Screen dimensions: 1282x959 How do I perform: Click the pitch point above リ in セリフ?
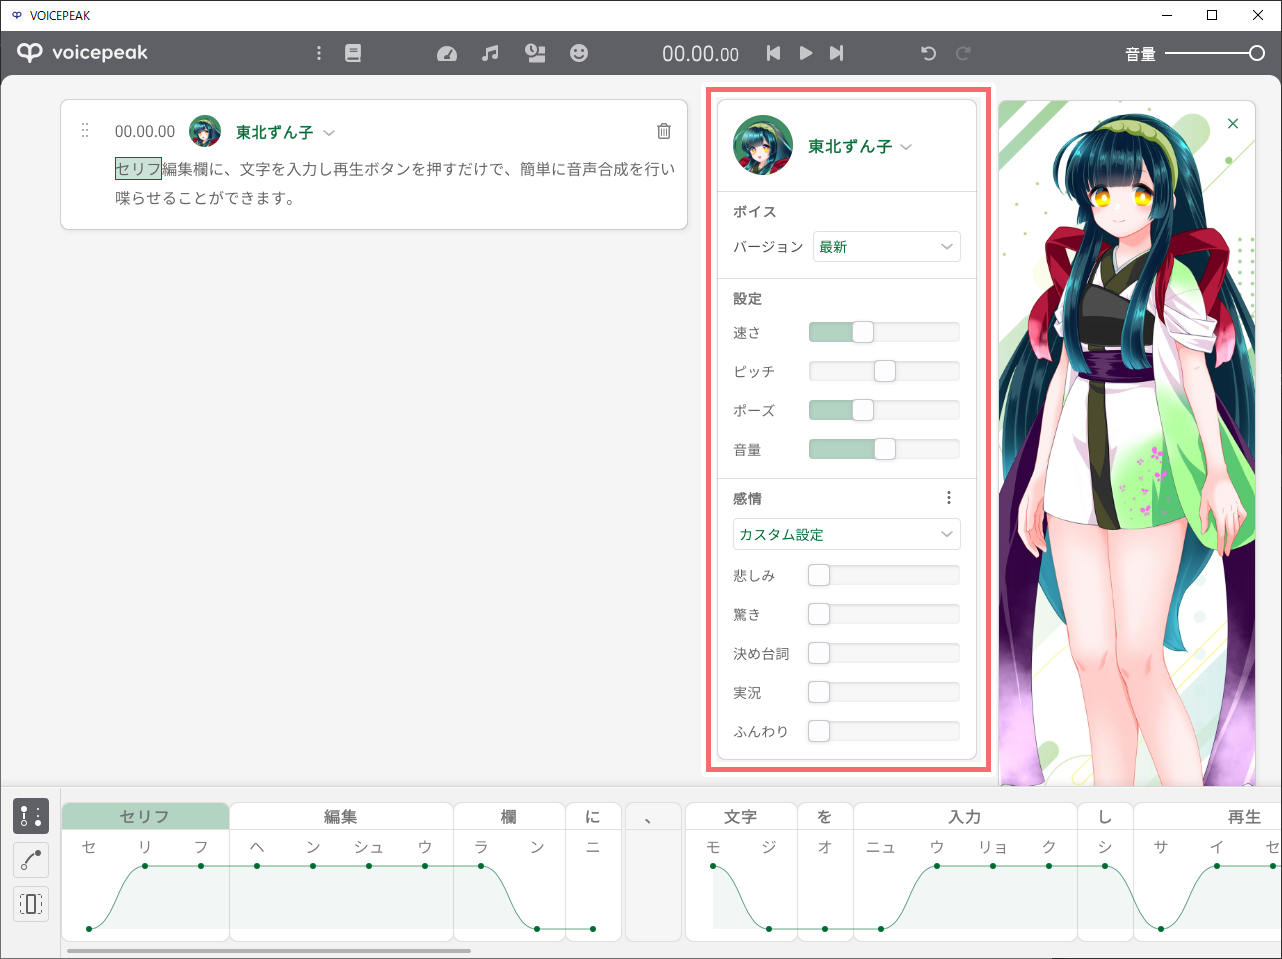145,866
